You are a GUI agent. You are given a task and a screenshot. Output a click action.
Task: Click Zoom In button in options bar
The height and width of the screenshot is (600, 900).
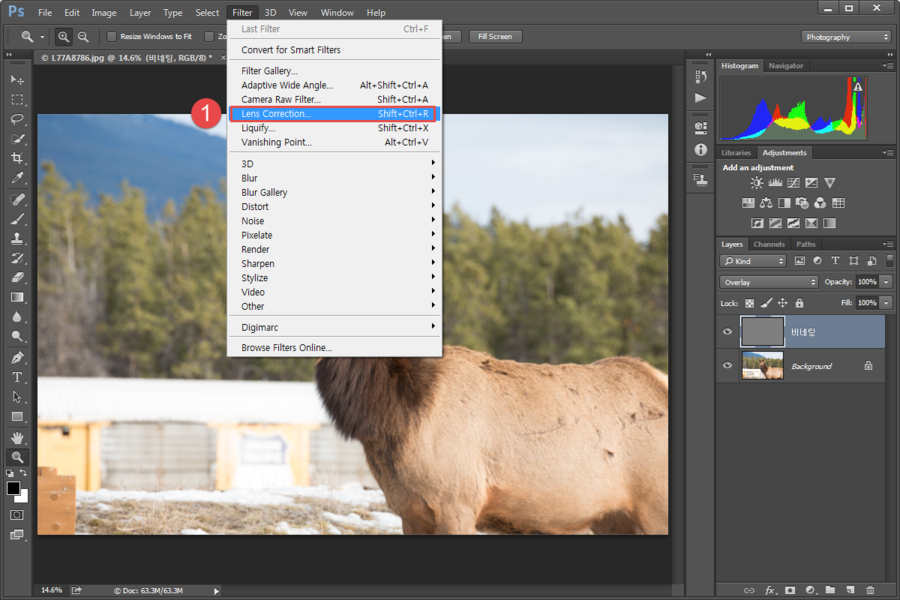coord(64,37)
